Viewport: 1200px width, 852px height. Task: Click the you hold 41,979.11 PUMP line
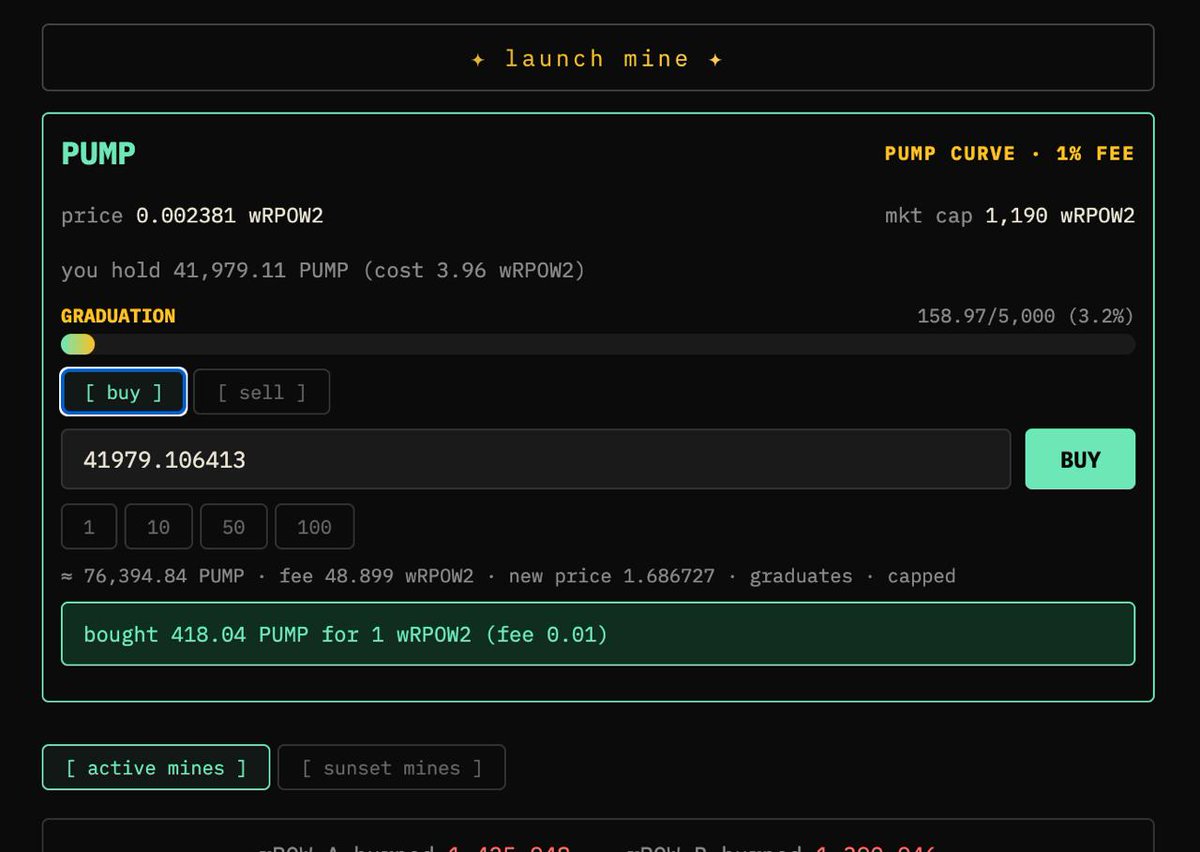[x=323, y=270]
